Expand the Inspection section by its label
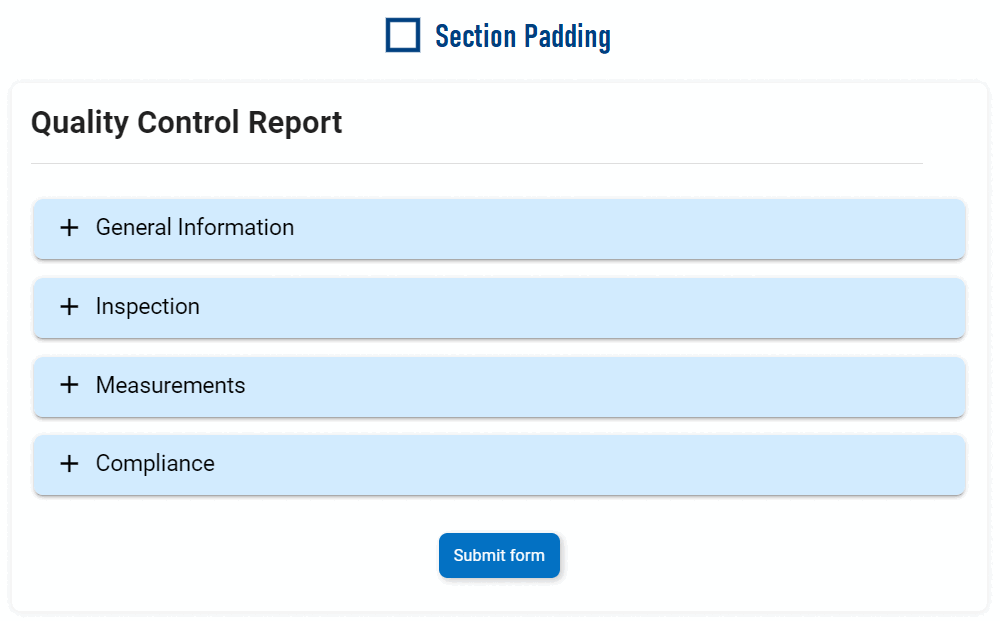Viewport: 1000px width, 621px height. 147,307
